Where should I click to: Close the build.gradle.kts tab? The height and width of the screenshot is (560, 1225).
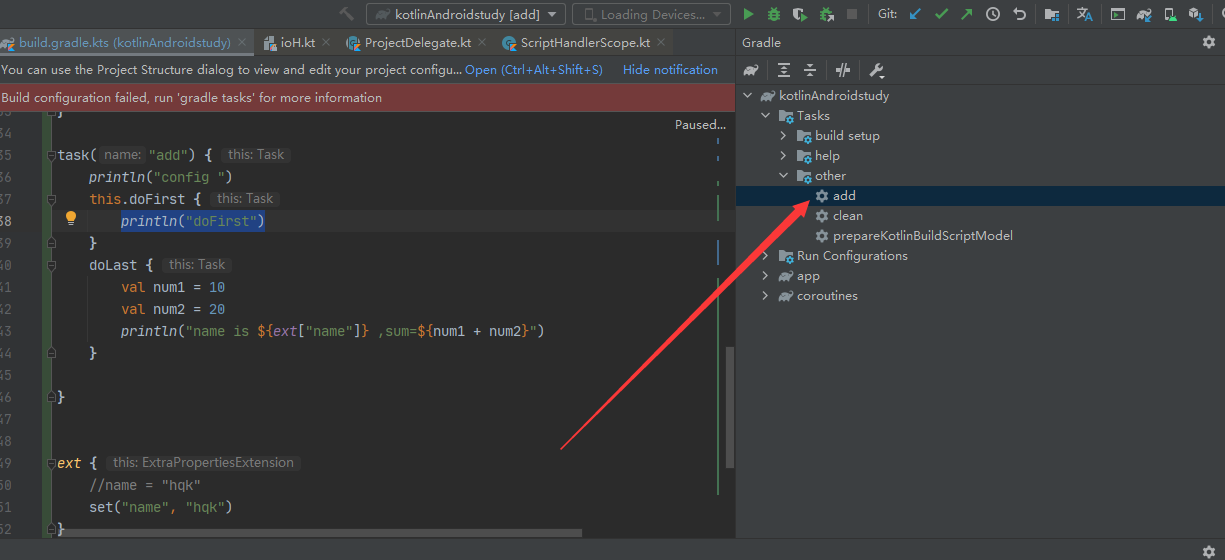point(242,43)
